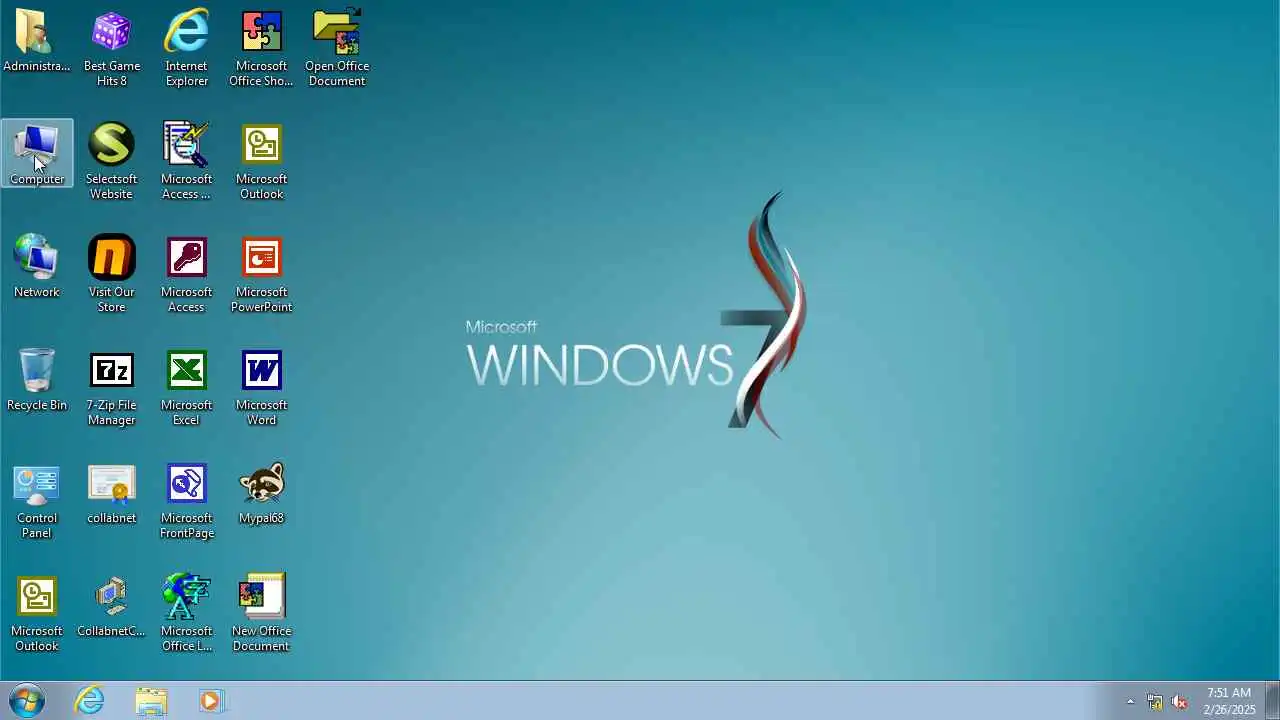Click the Microsoft Access icon with magnifier and lightning
Viewport: 1280px width, 720px height.
pyautogui.click(x=187, y=145)
